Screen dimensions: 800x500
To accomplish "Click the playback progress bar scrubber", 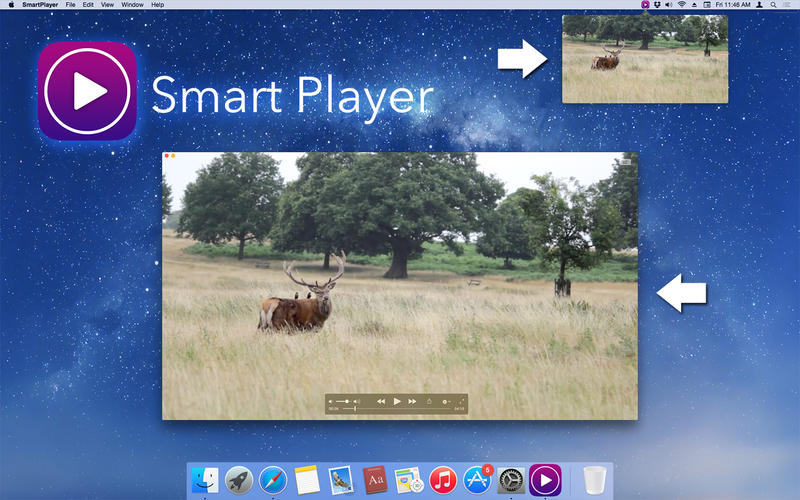I will pyautogui.click(x=355, y=409).
